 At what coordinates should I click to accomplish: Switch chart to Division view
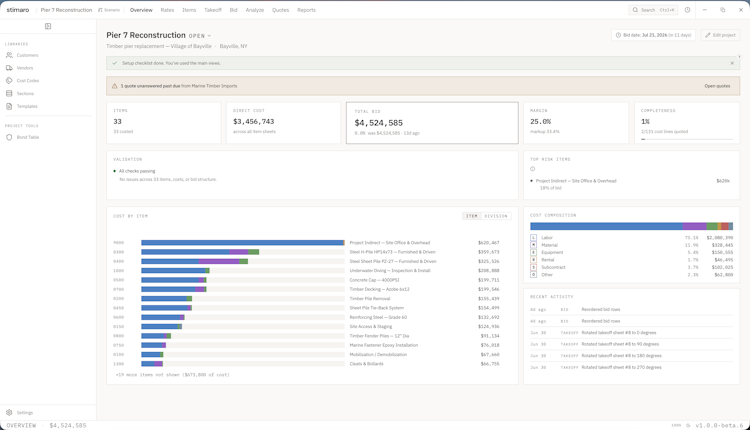point(496,216)
